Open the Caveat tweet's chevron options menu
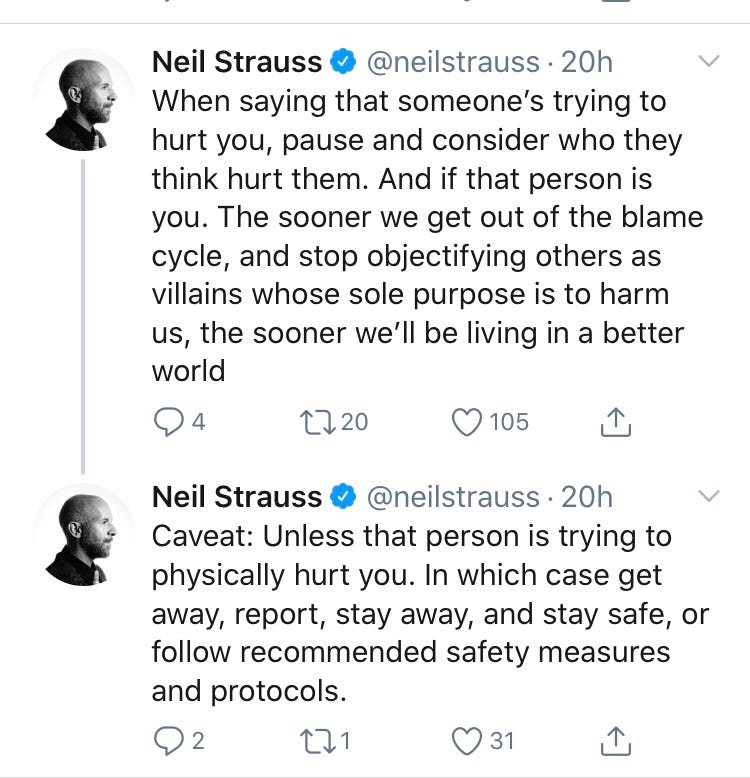Viewport: 750px width, 778px height. [x=708, y=496]
